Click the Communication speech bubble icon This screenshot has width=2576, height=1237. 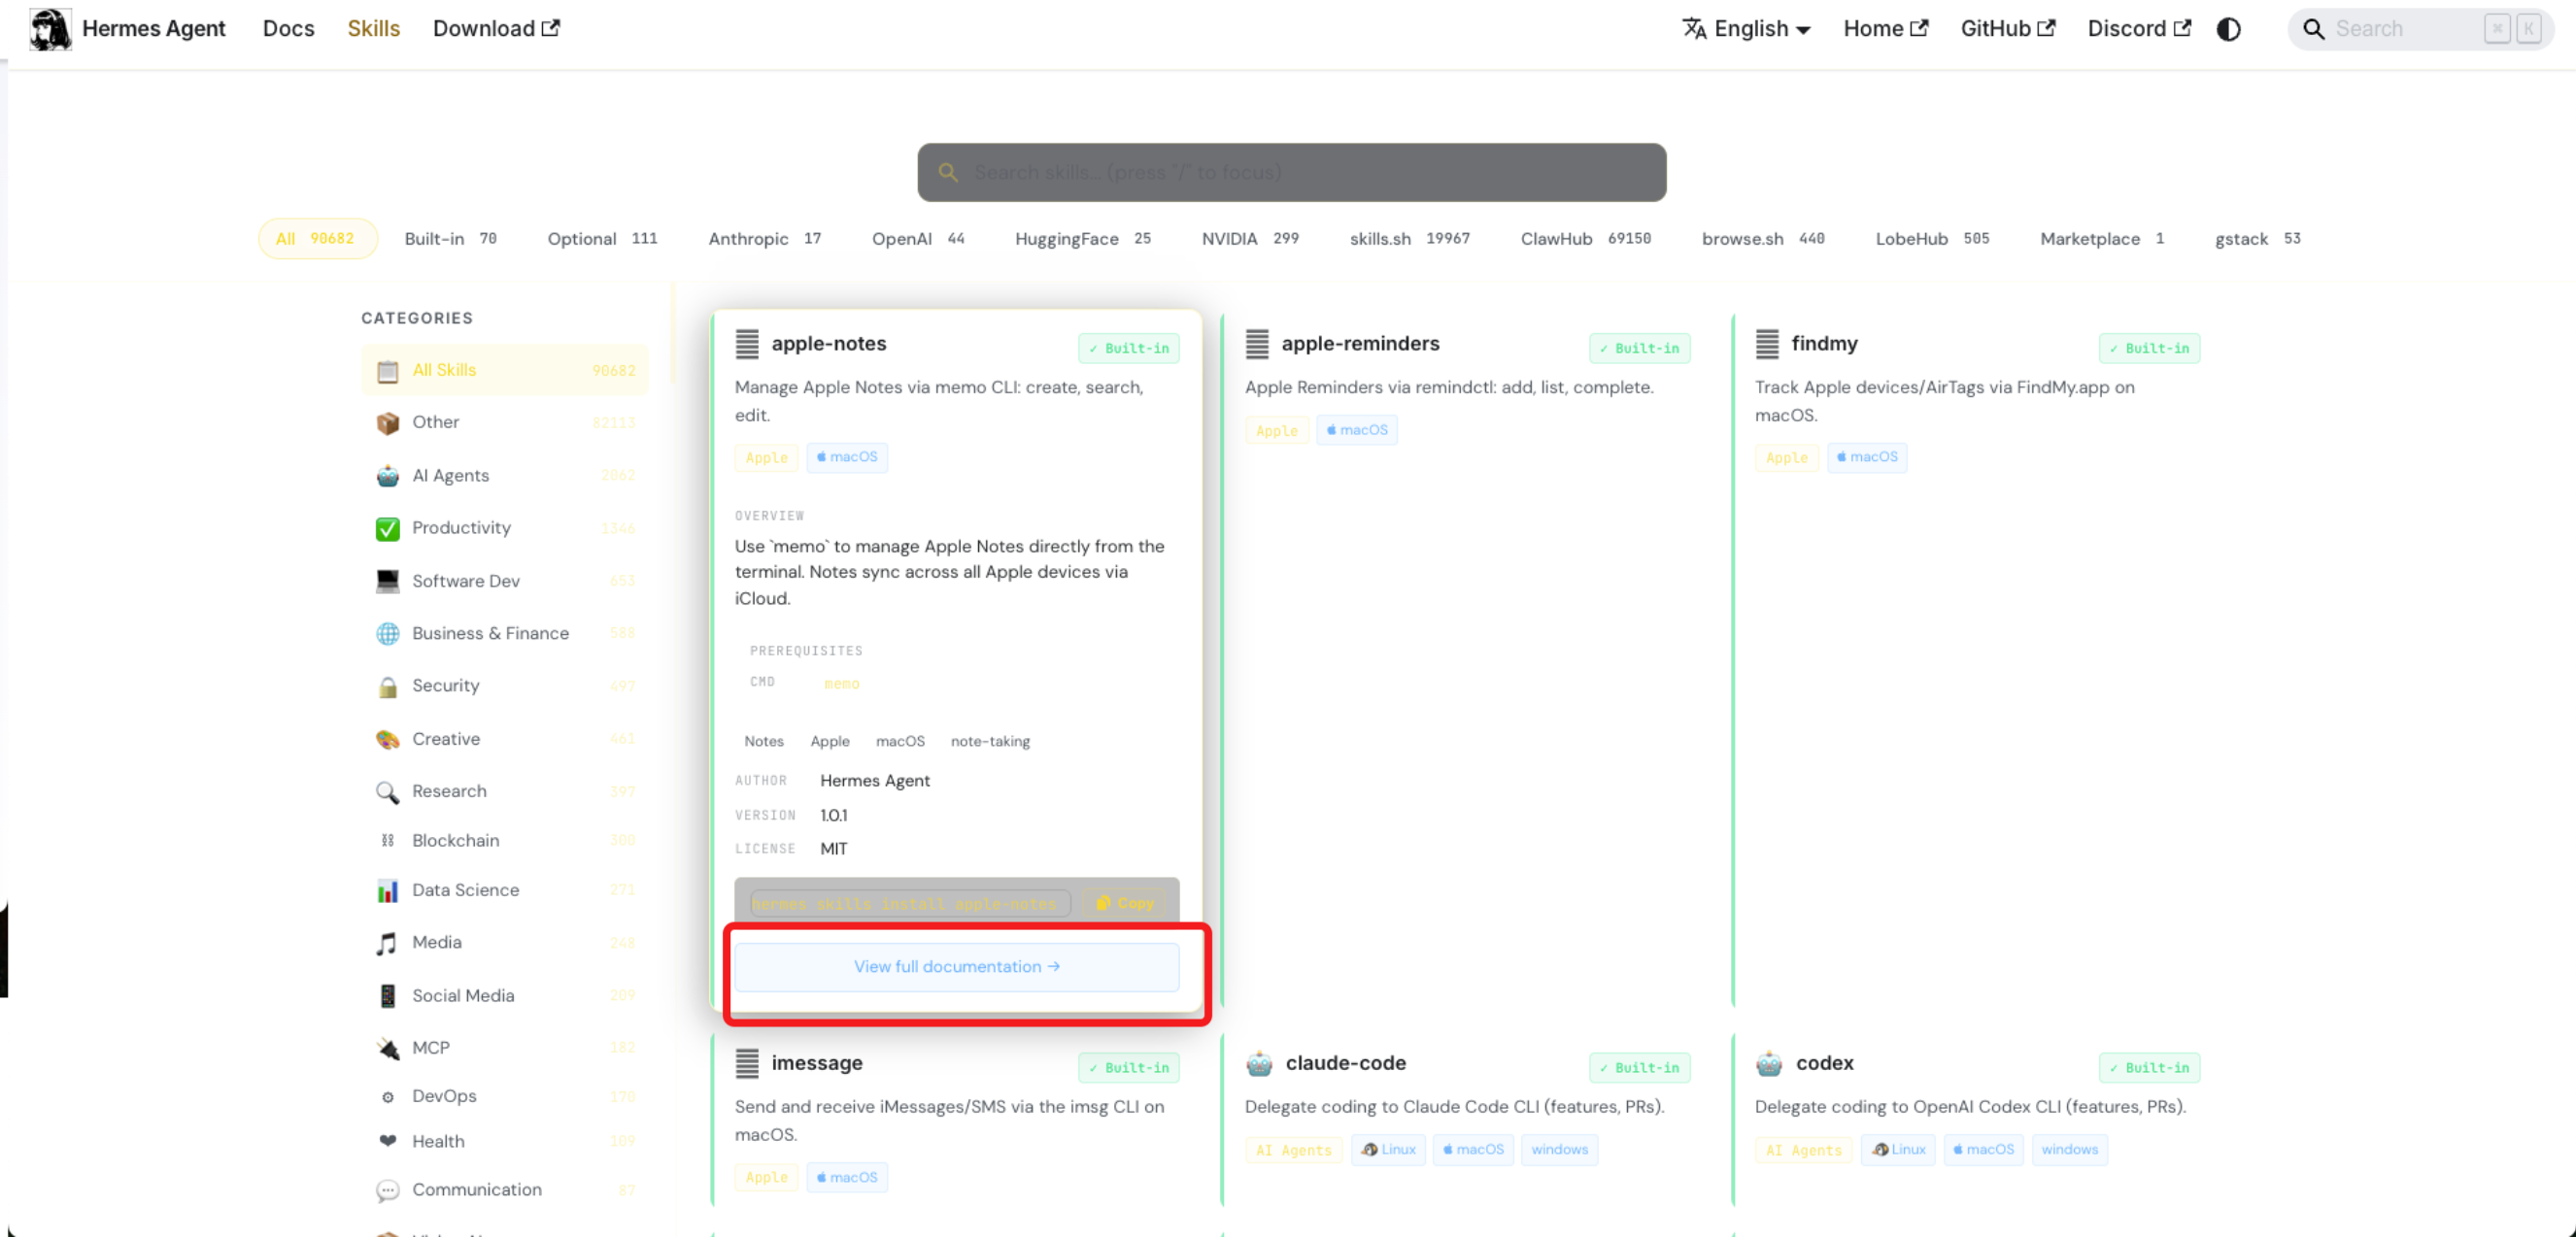(387, 1190)
